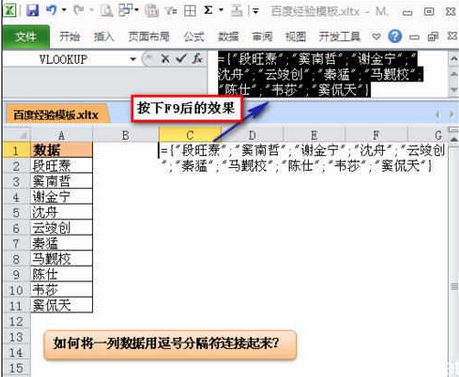Click inside the formula bar text

tap(320, 74)
